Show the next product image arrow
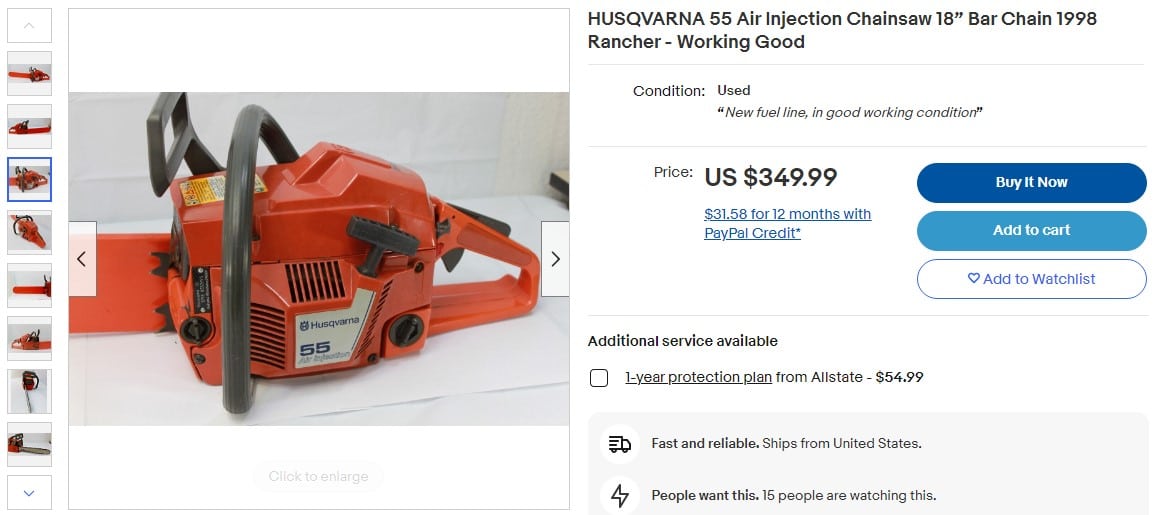 (x=555, y=259)
